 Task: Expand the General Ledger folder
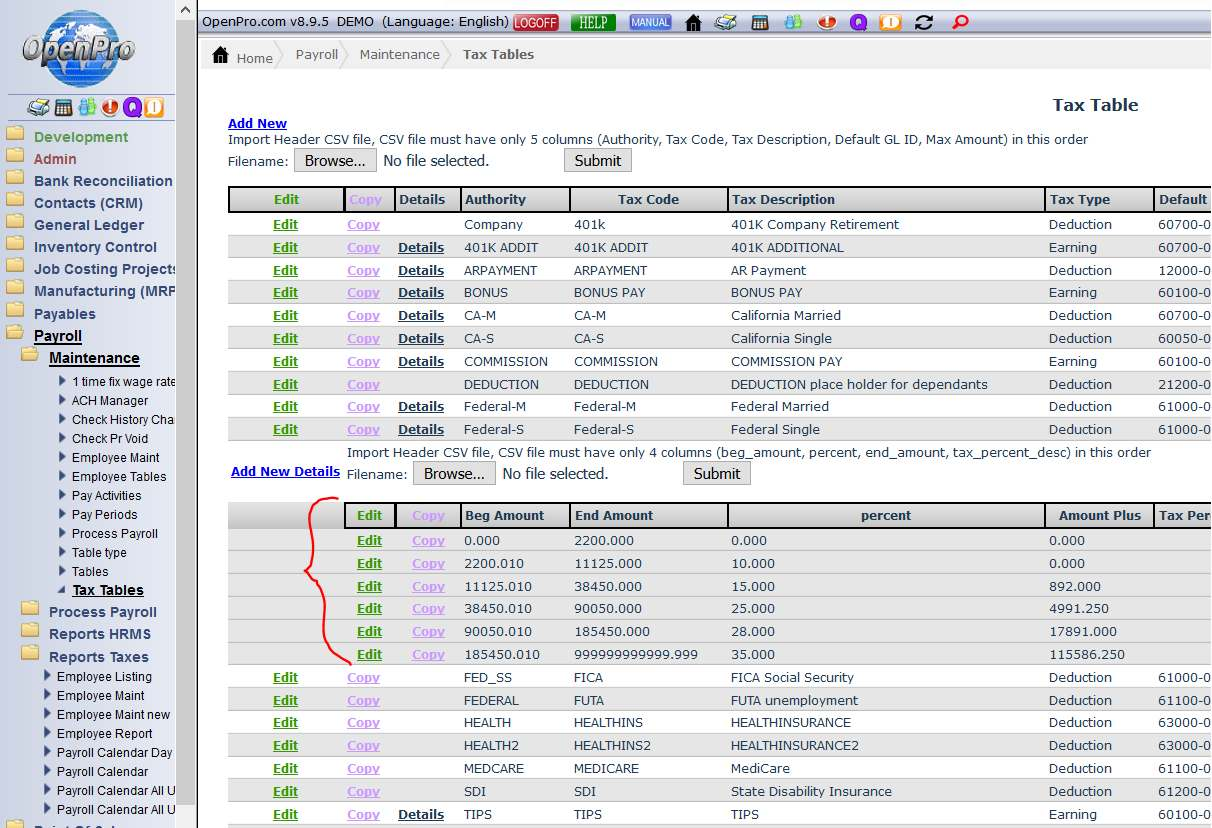89,225
